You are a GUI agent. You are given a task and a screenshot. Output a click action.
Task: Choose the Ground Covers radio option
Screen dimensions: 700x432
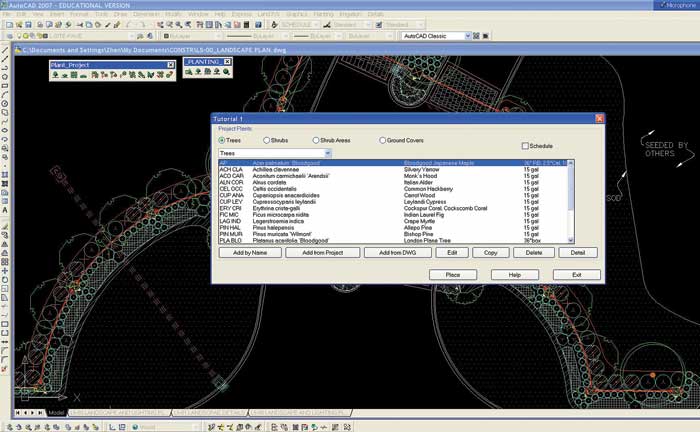click(382, 141)
